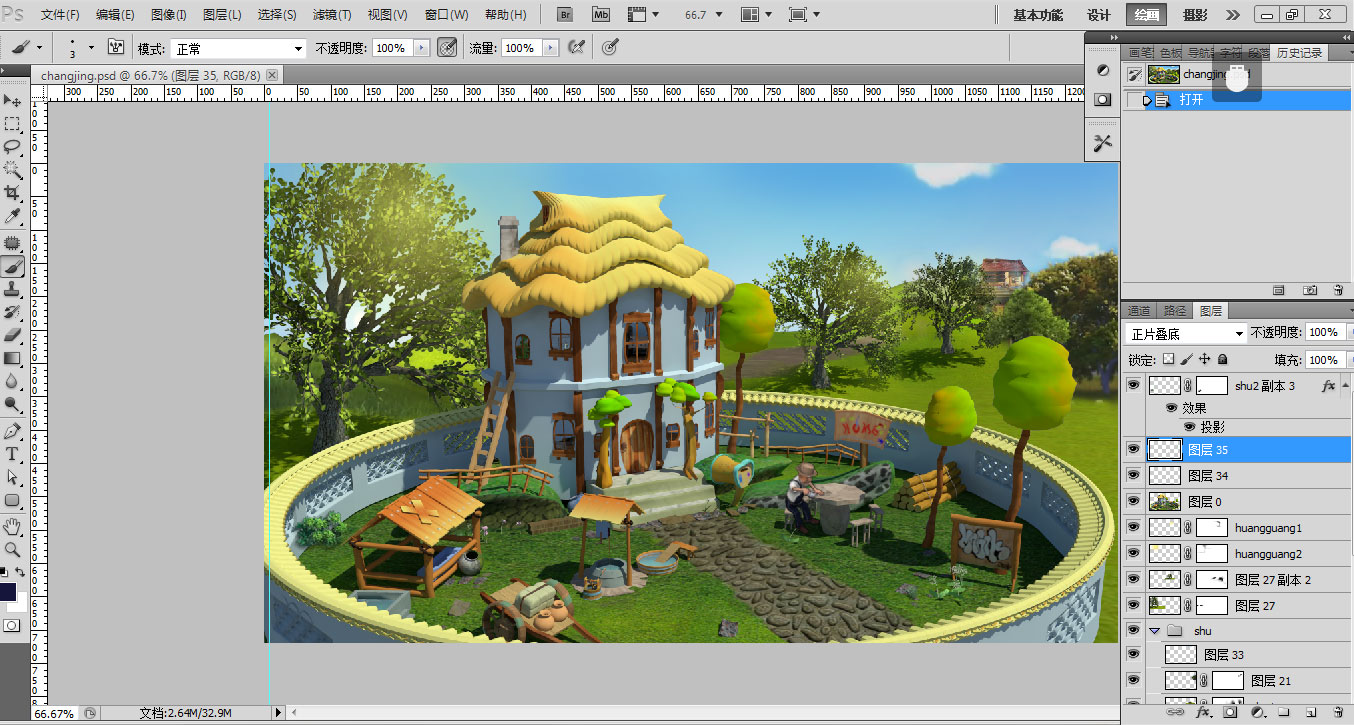Click the layer opacity 100% field
1354x725 pixels.
(1324, 333)
